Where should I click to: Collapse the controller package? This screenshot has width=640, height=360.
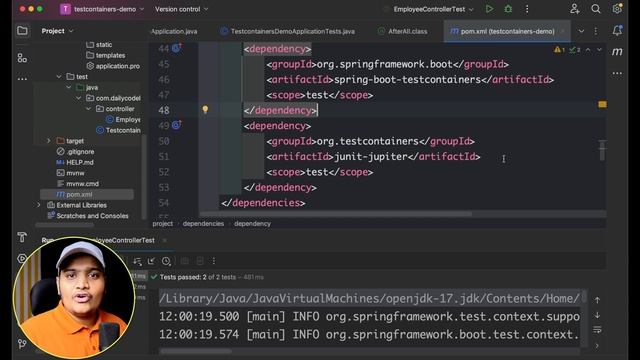click(x=89, y=109)
